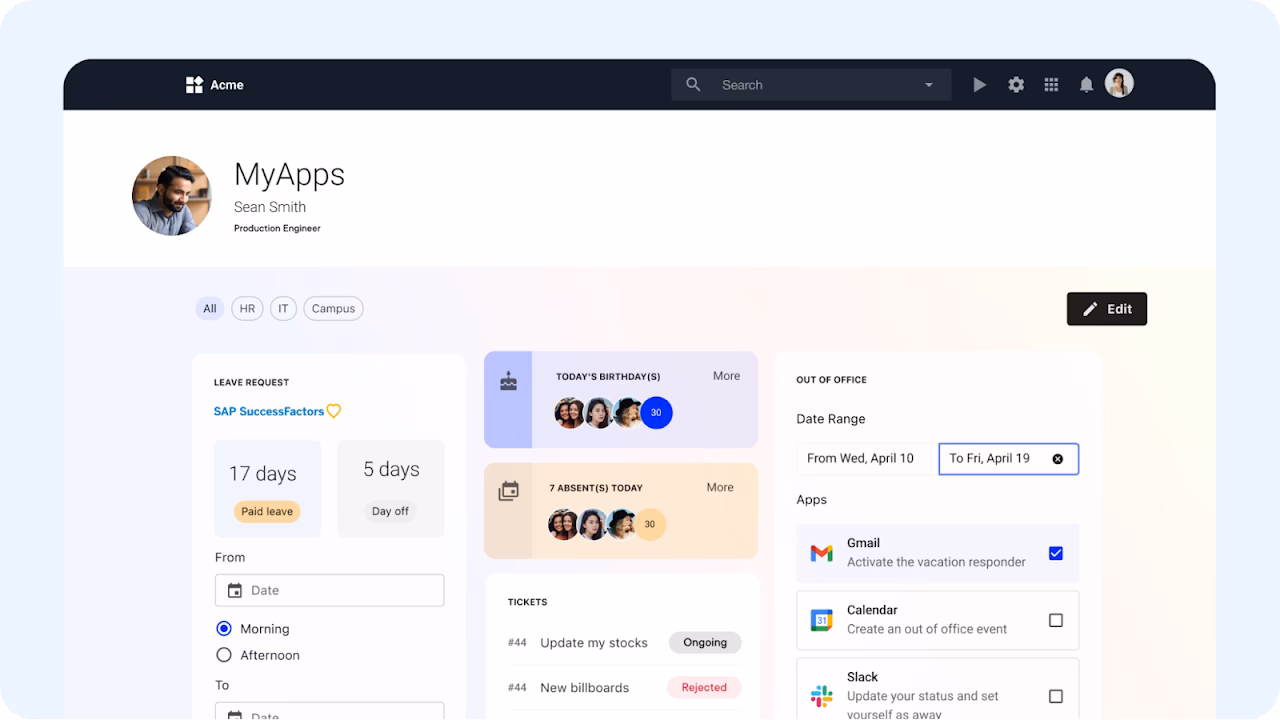
Task: Click the Gmail icon in Out of Office
Action: tap(820, 552)
